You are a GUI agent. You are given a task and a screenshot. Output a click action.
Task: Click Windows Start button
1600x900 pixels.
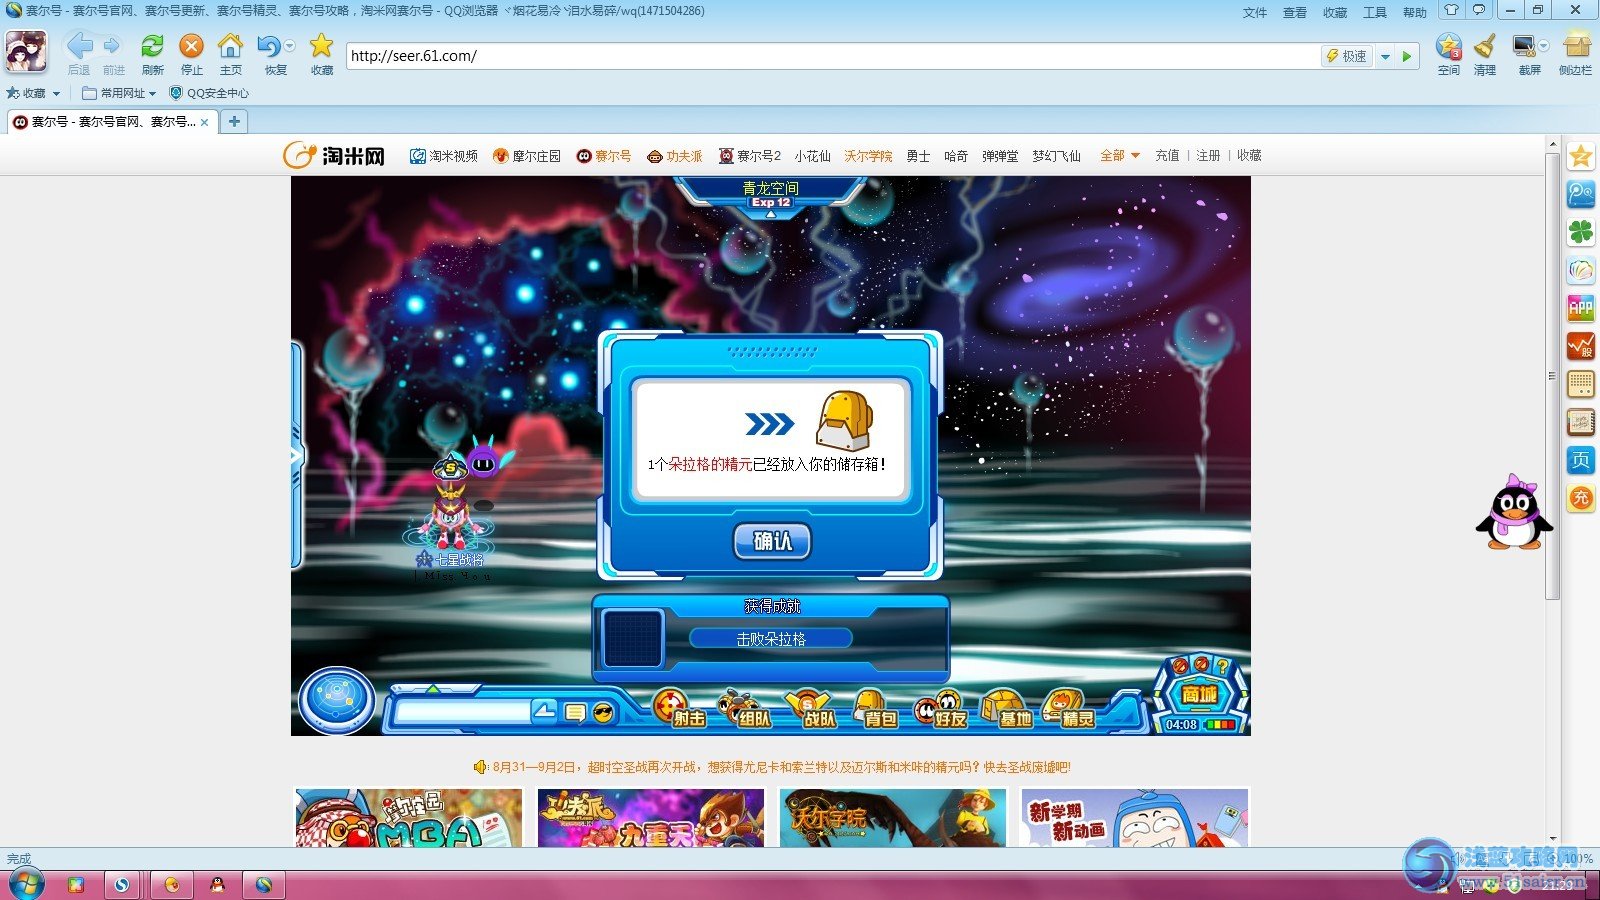point(25,884)
